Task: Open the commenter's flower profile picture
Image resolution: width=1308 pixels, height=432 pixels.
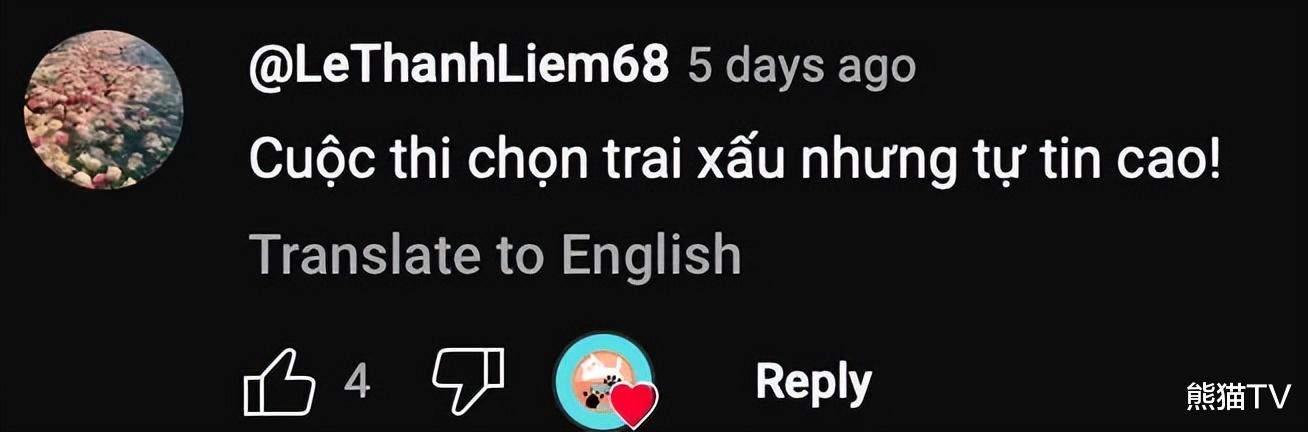Action: pos(103,110)
